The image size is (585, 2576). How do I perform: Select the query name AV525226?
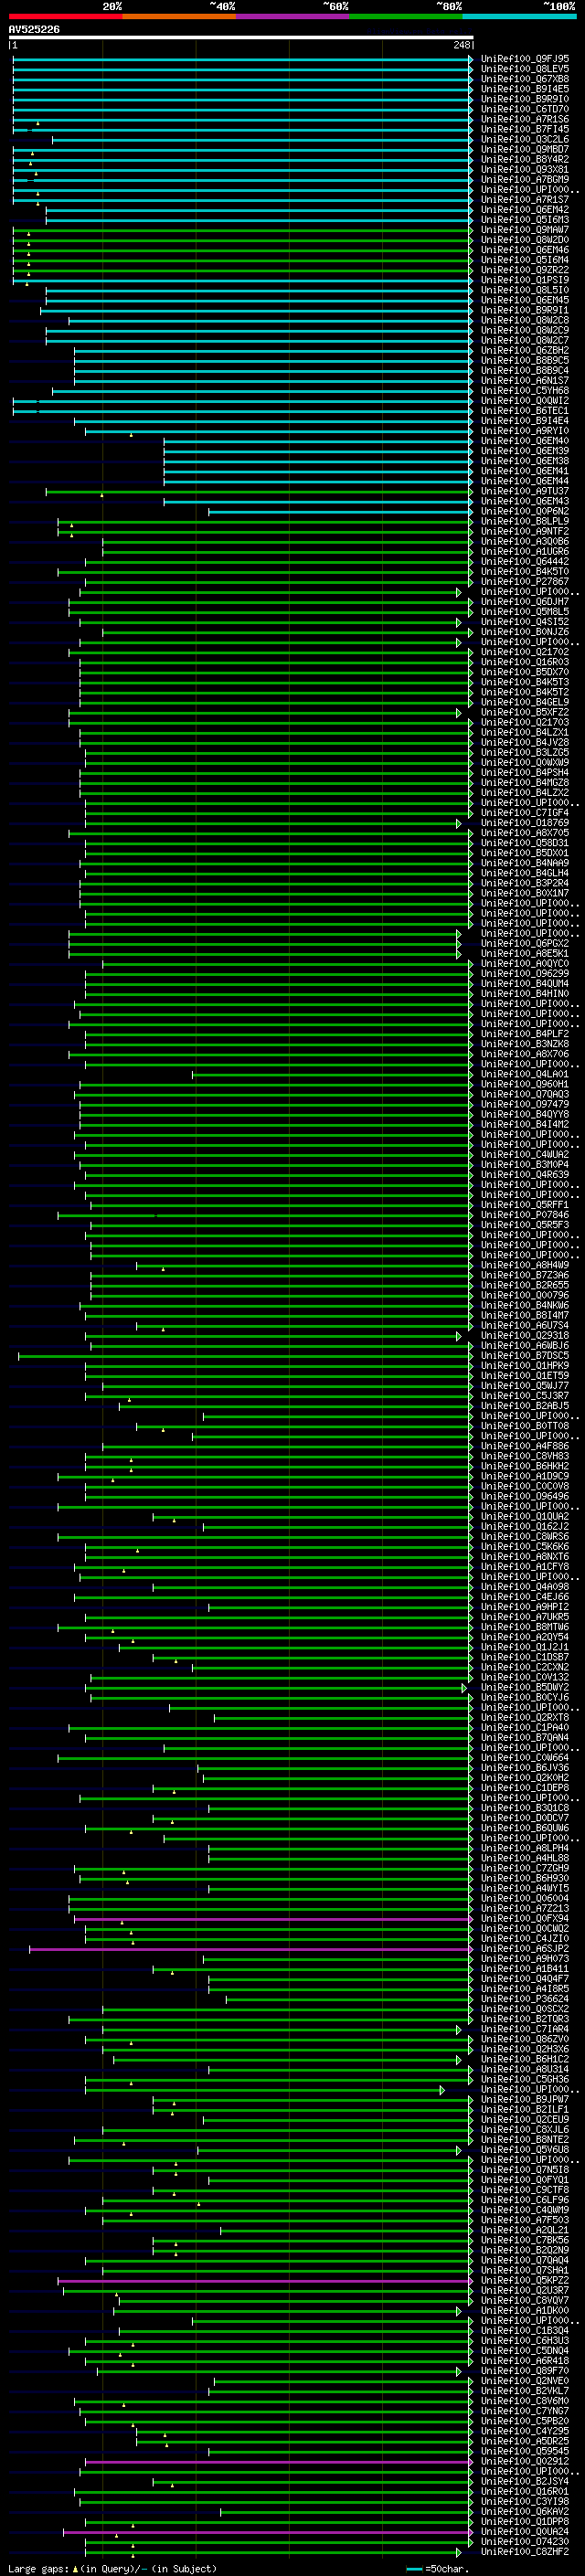click(34, 30)
